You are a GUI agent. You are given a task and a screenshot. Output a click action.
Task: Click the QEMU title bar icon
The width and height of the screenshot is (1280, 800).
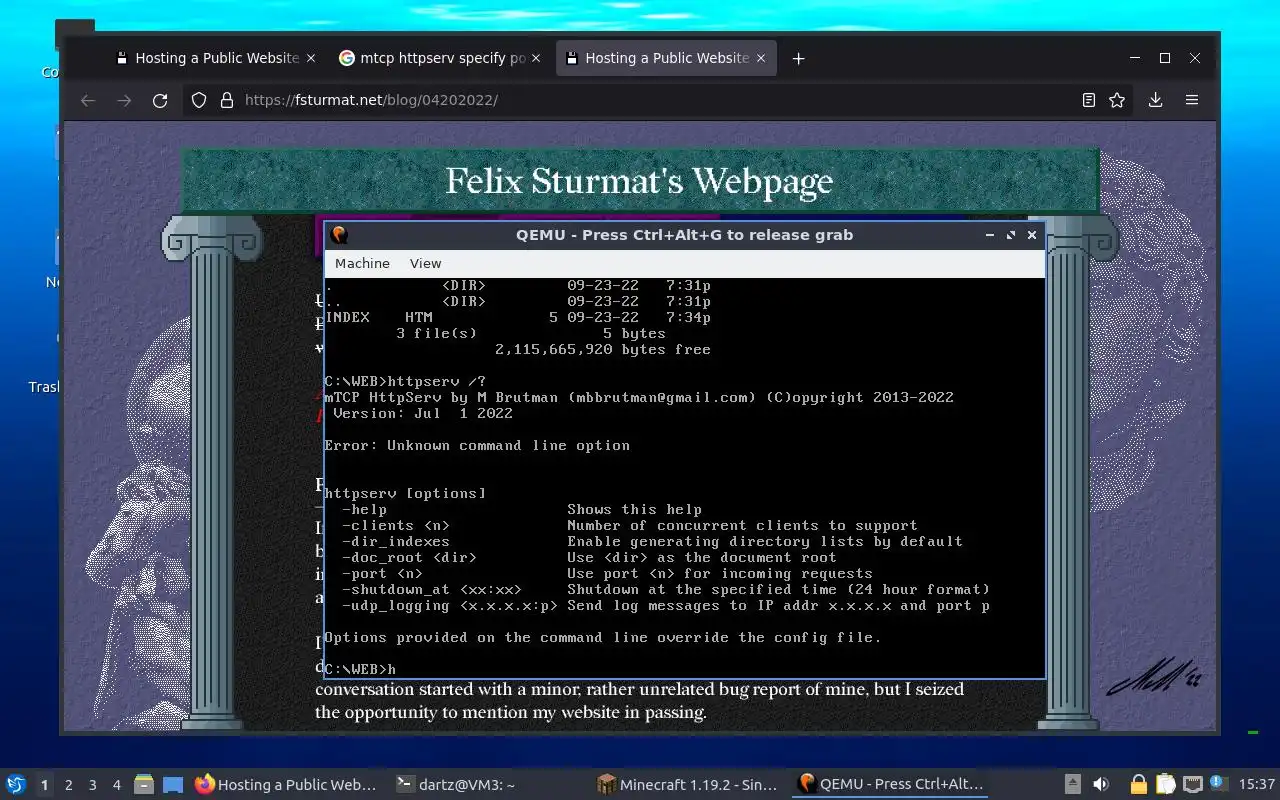click(339, 235)
